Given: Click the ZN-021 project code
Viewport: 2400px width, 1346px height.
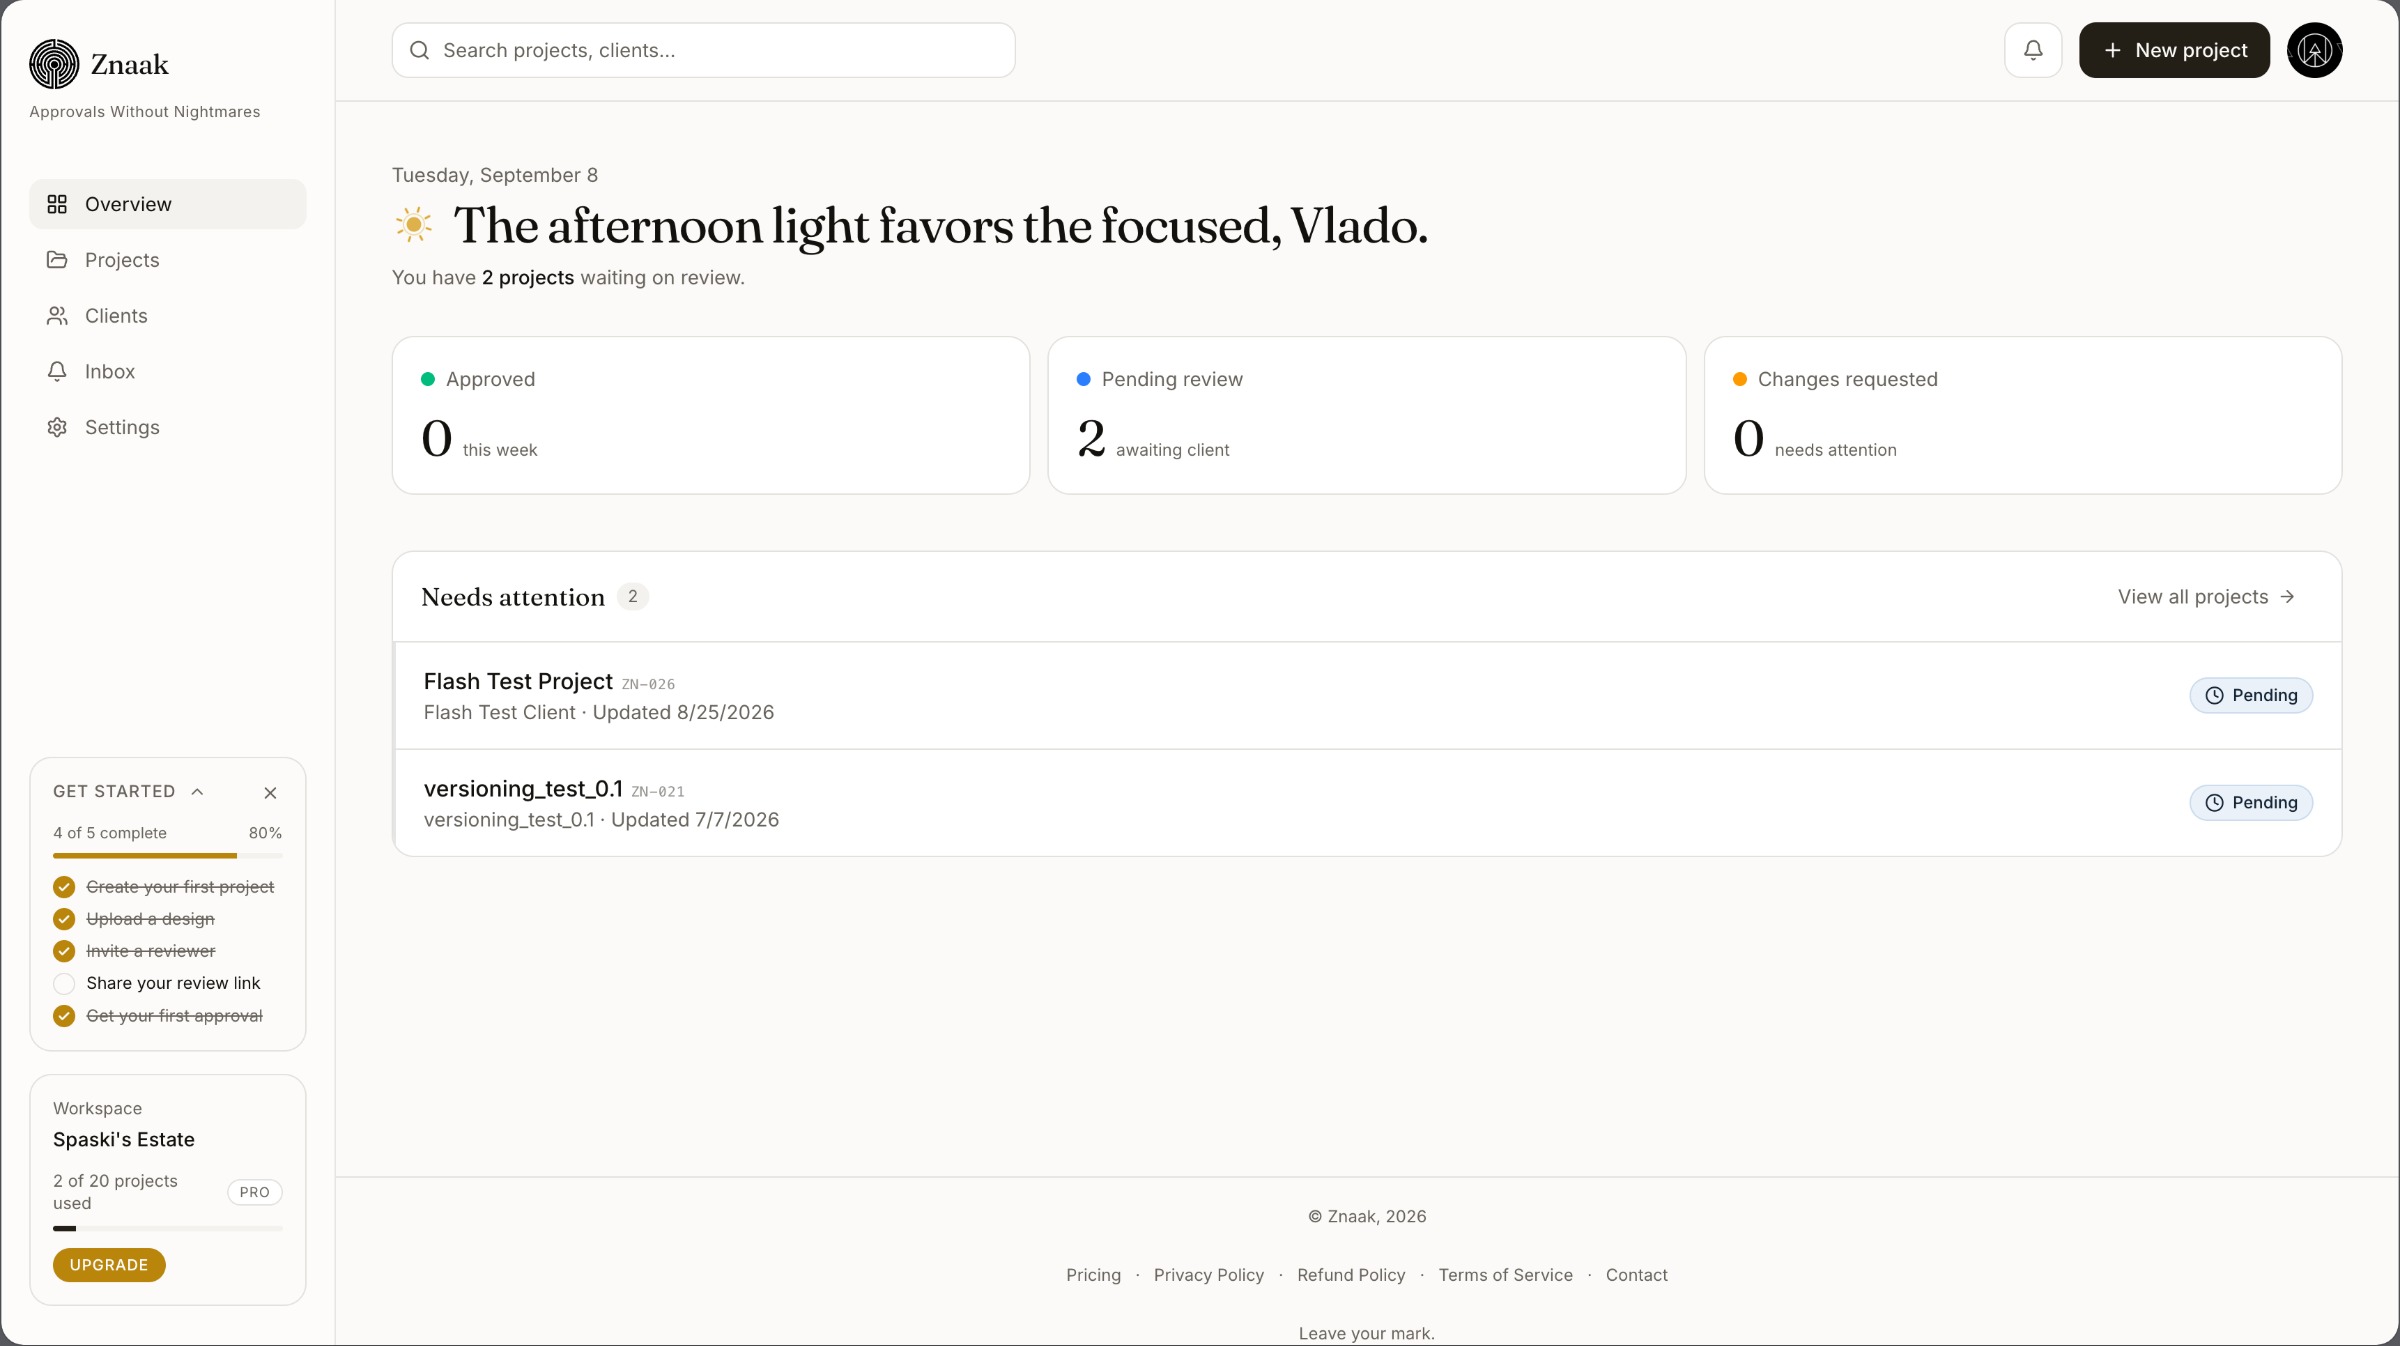Looking at the screenshot, I should (x=658, y=791).
